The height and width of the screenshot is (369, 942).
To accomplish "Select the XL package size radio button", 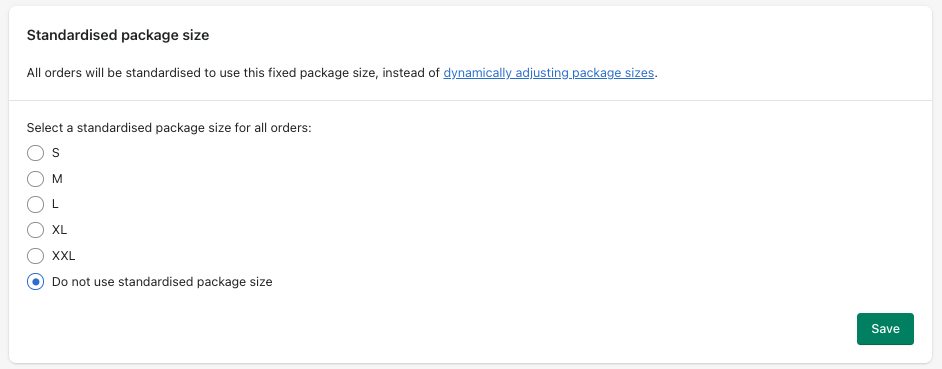I will coord(35,230).
